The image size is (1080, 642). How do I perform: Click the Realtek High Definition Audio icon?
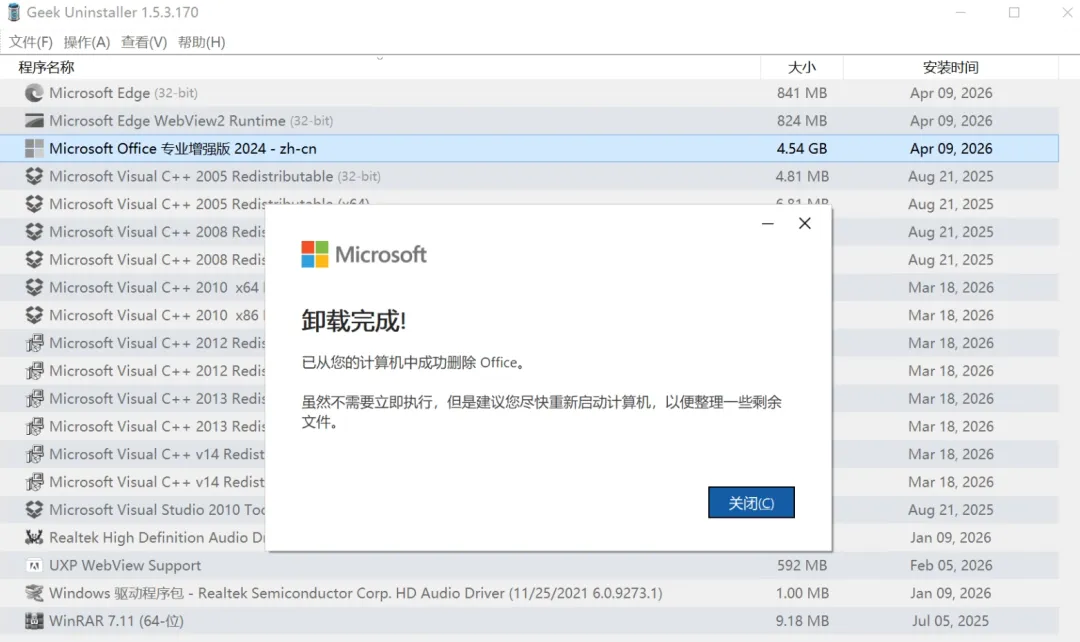(34, 538)
